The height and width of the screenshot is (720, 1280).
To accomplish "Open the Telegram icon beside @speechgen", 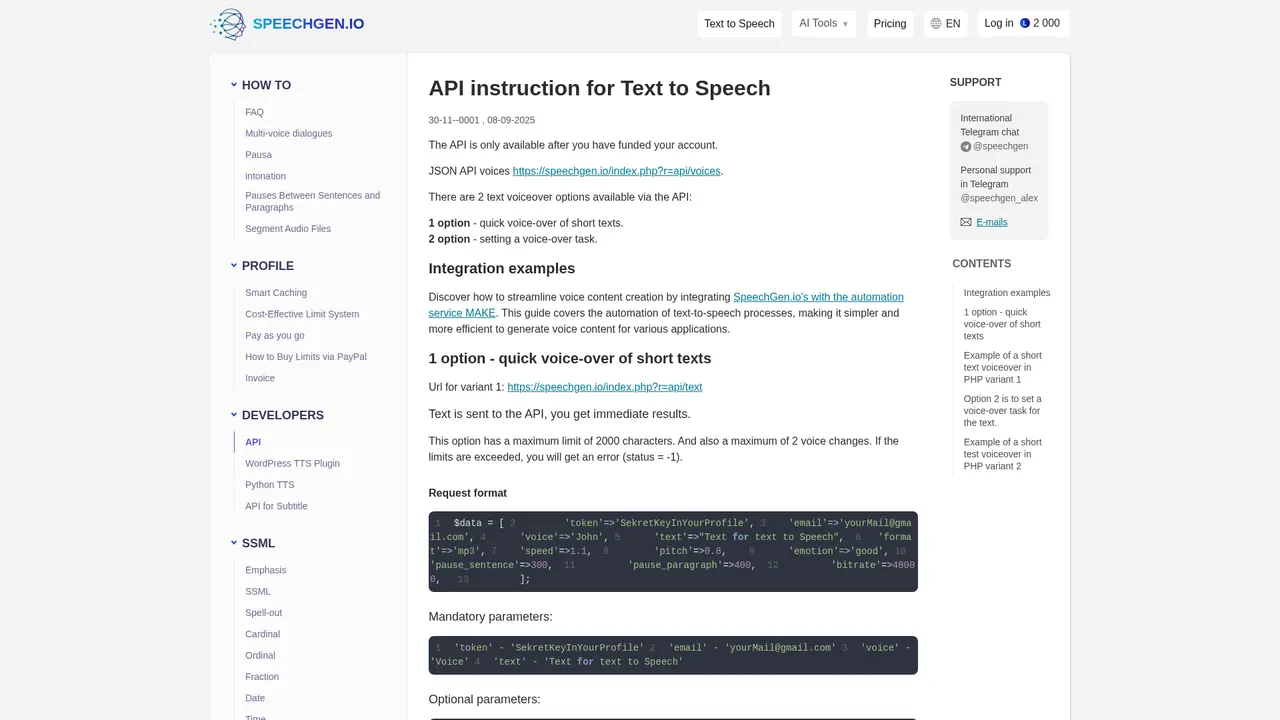I will coord(966,146).
